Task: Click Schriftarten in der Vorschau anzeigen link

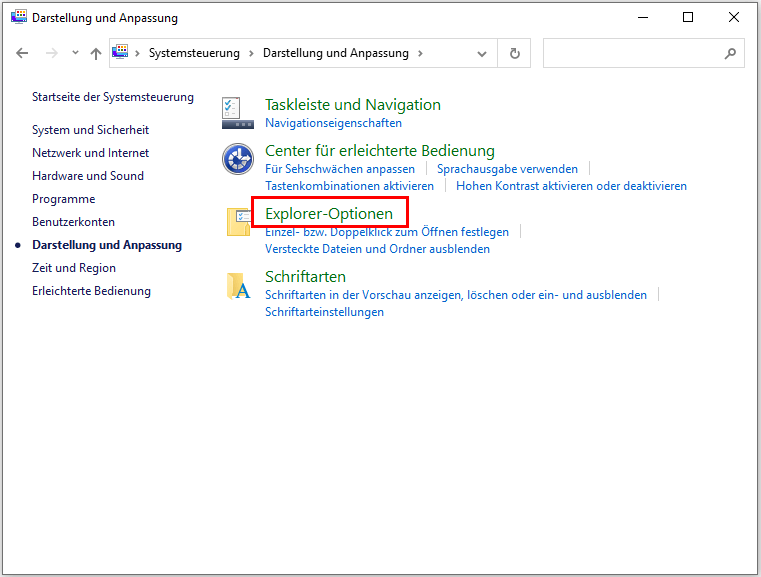Action: [456, 295]
